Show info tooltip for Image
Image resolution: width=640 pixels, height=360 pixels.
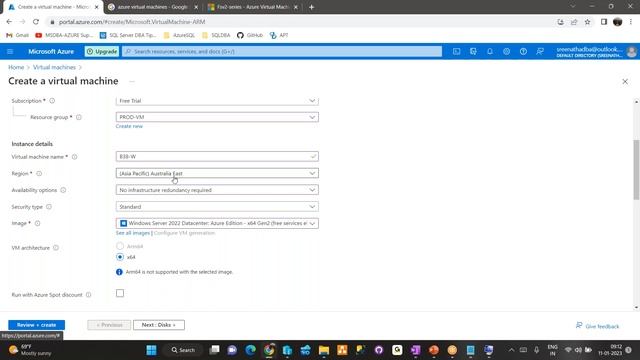(x=38, y=223)
